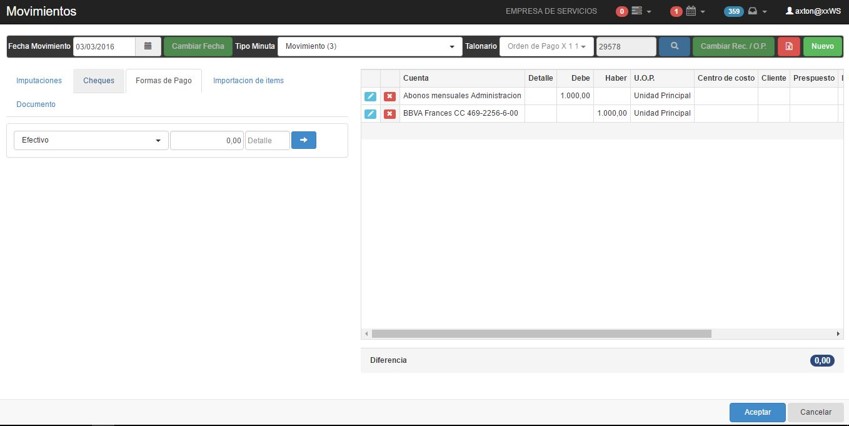The width and height of the screenshot is (849, 426).
Task: Go to the Importacion de items tab
Action: 248,81
